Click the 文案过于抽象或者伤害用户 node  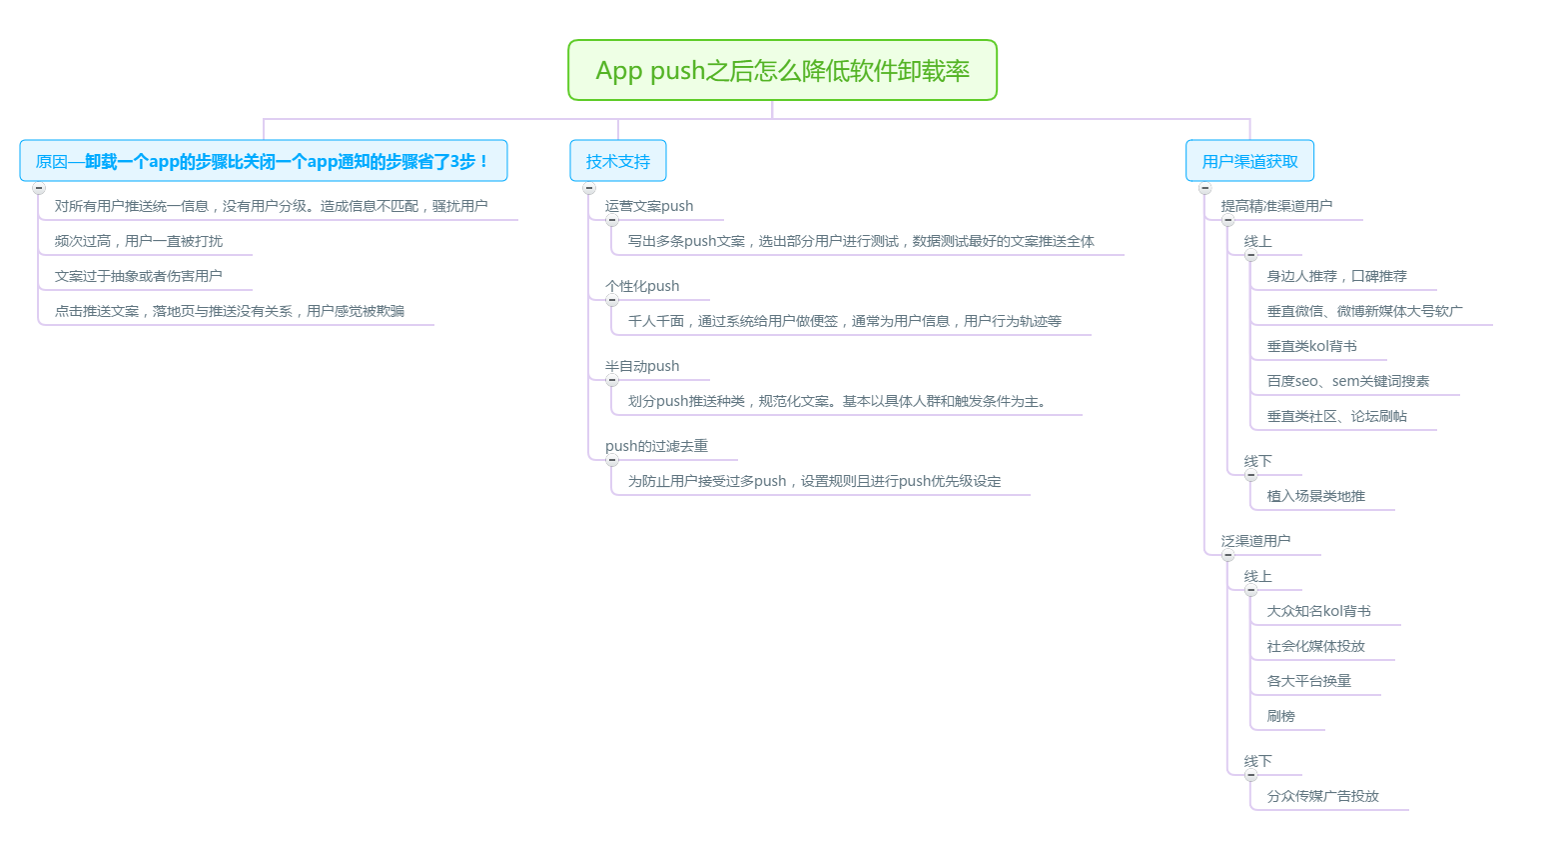[139, 276]
